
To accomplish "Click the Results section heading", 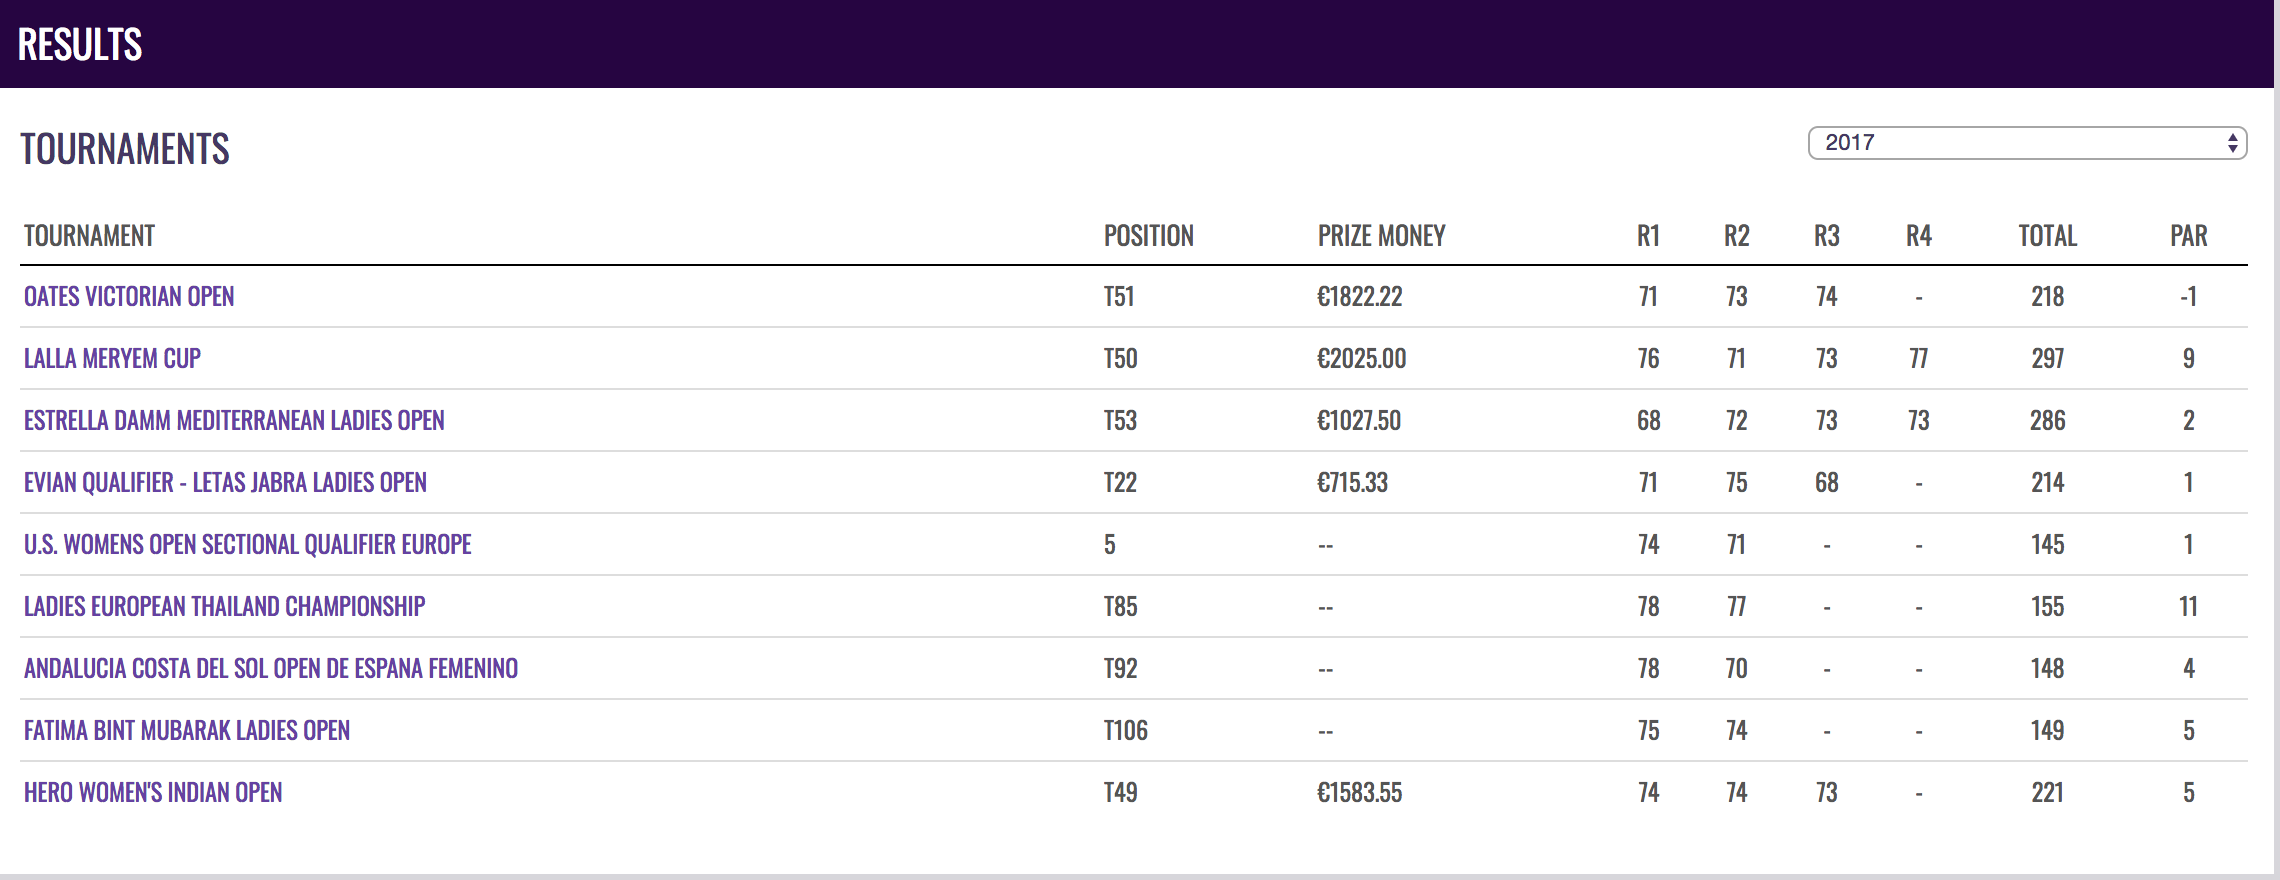I will click(80, 45).
